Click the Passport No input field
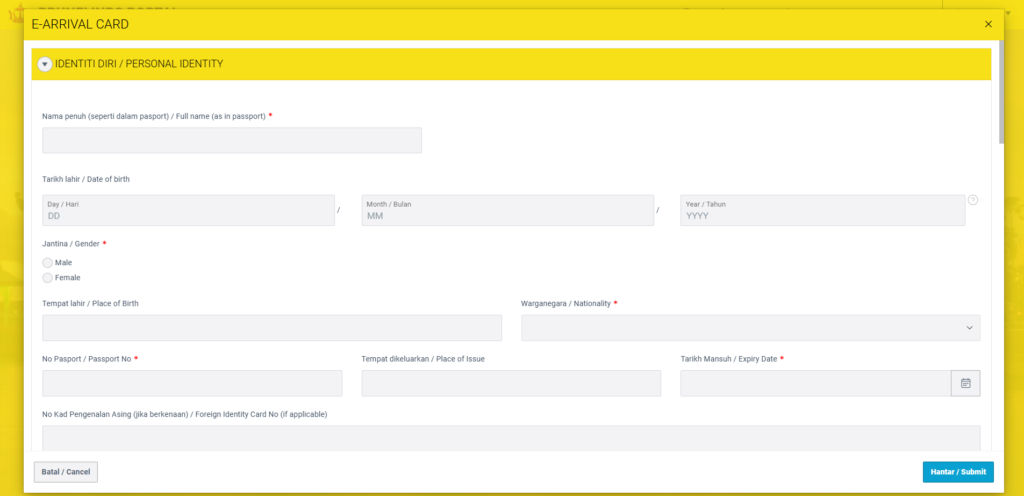 [192, 383]
